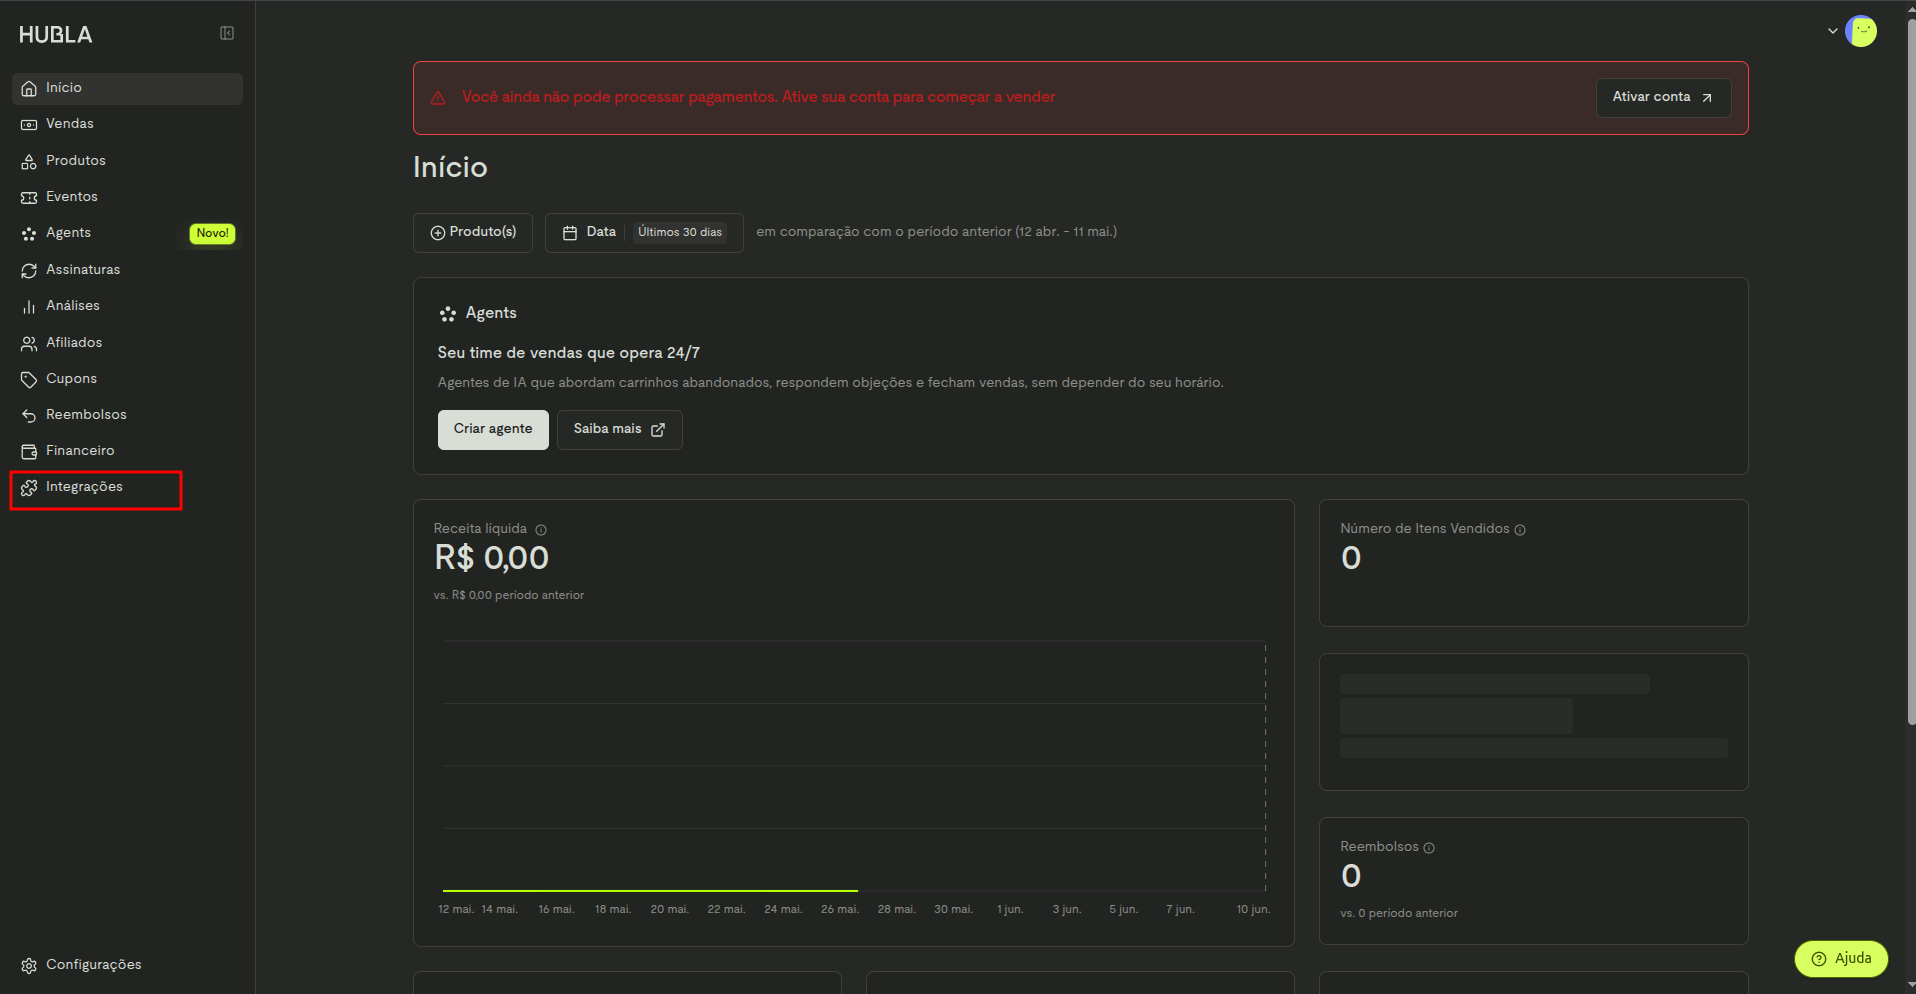The width and height of the screenshot is (1916, 994).
Task: Click the page vertical scrollbar
Action: pos(1910,370)
